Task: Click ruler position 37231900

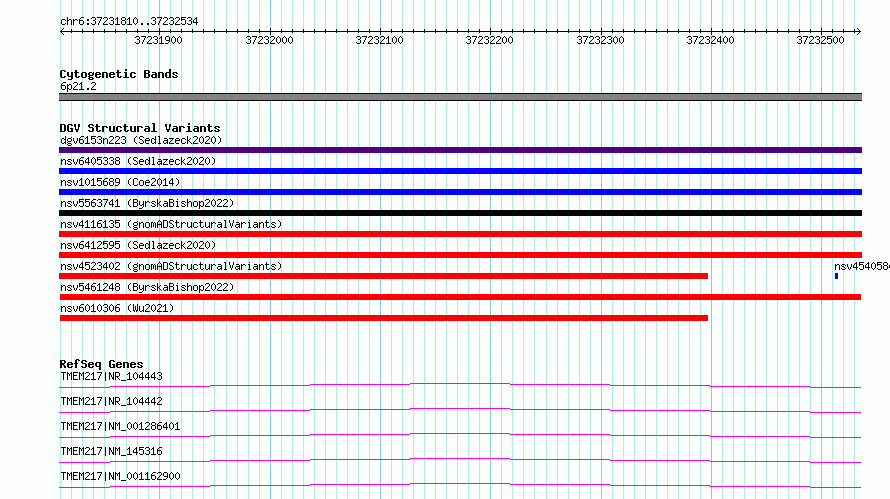Action: pos(158,40)
